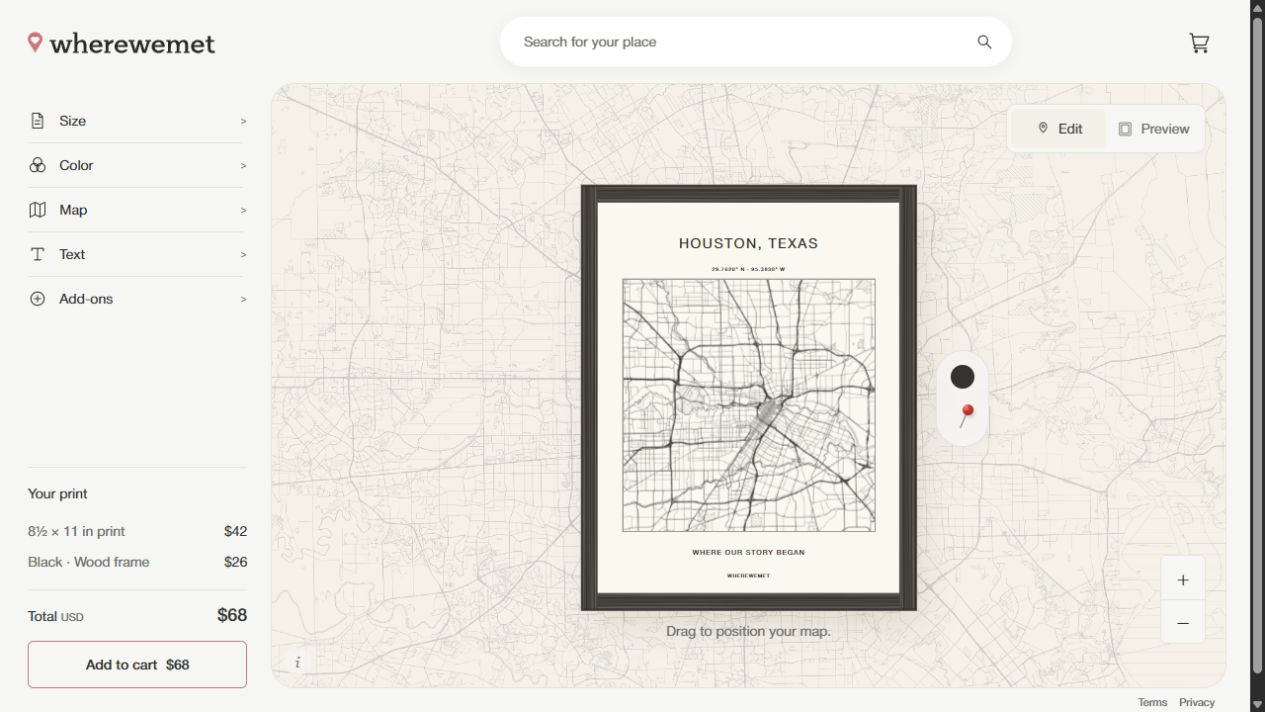Image resolution: width=1265 pixels, height=712 pixels.
Task: Click the coordinates line on poster
Action: click(x=748, y=269)
